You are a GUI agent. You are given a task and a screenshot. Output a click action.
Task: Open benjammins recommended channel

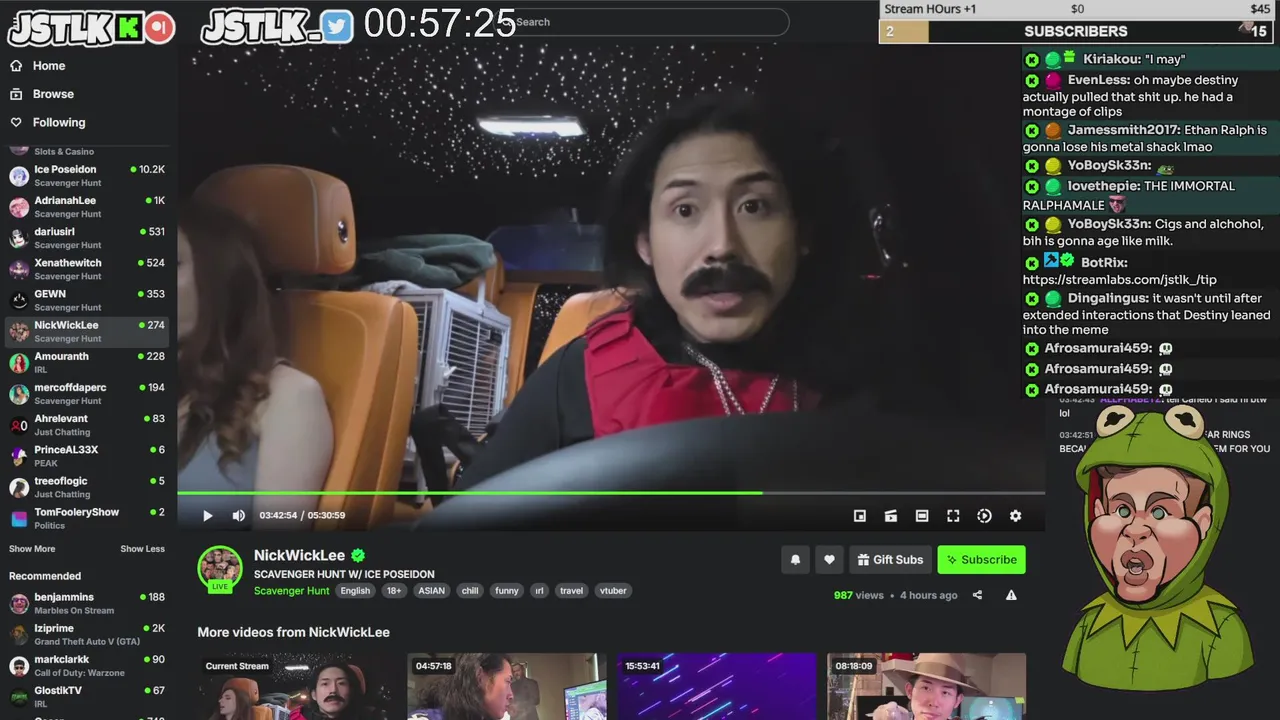87,603
